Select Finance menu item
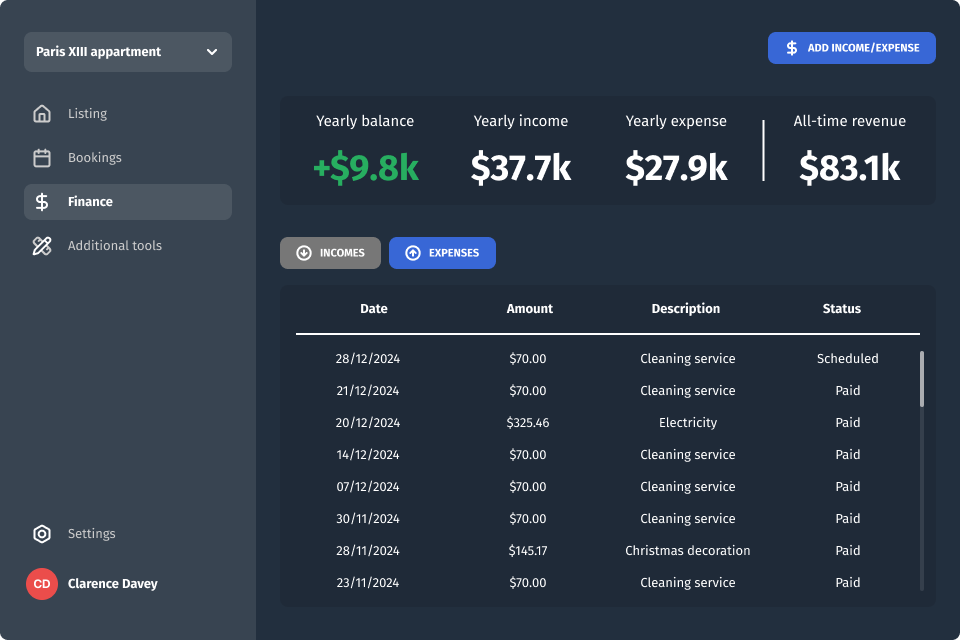The height and width of the screenshot is (640, 960). pyautogui.click(x=128, y=201)
